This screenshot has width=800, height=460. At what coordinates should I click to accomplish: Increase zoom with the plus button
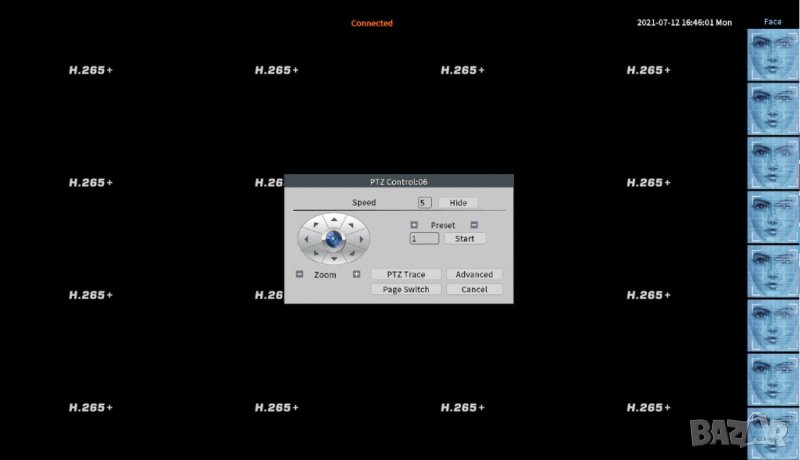pyautogui.click(x=356, y=274)
